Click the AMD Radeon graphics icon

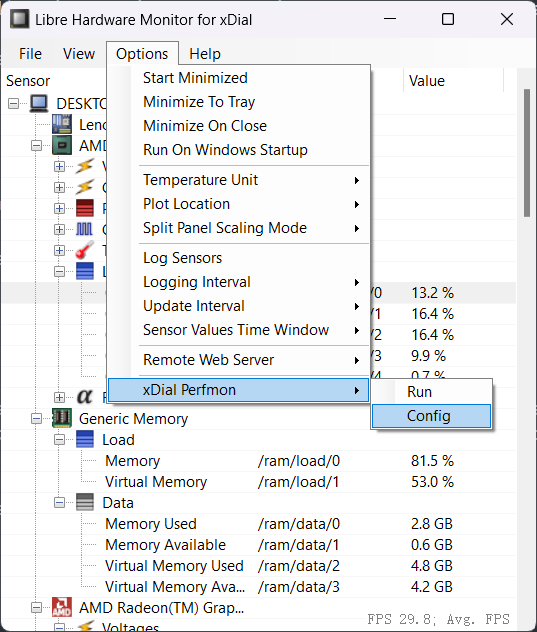coord(62,607)
